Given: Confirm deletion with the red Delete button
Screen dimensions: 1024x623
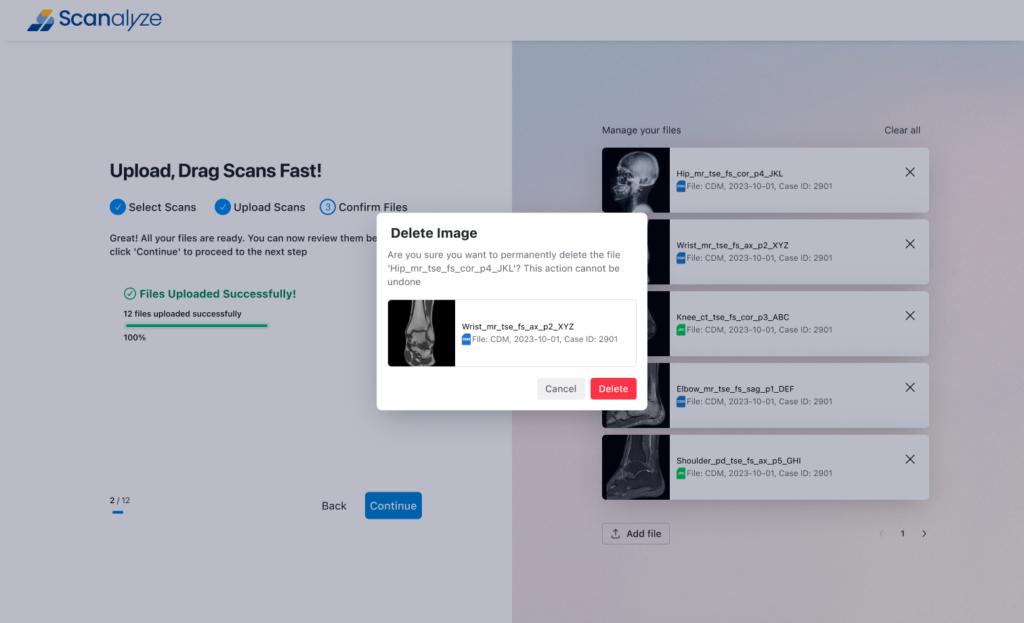Looking at the screenshot, I should (x=613, y=389).
